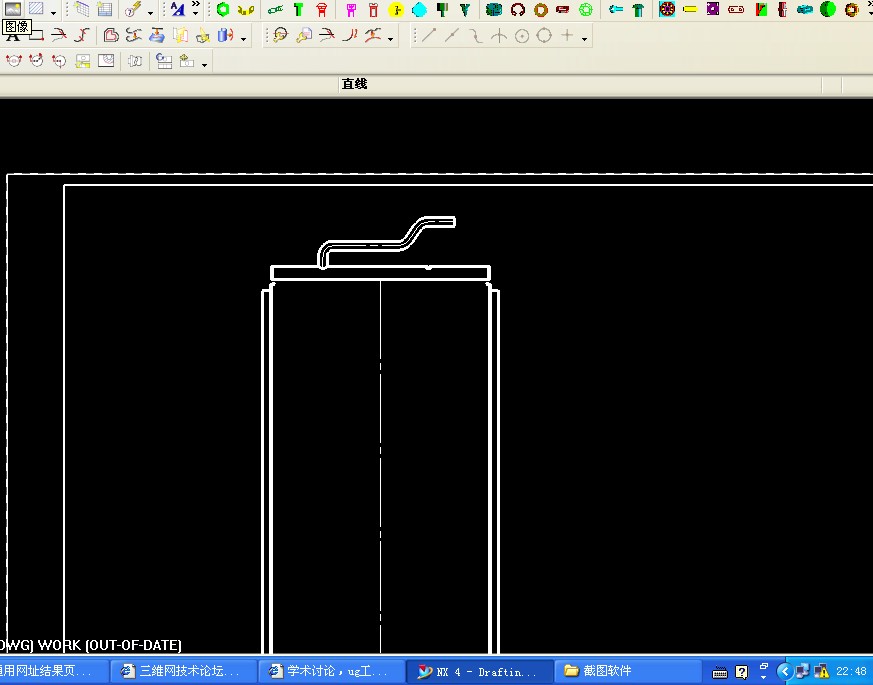Click the section view boundary icon

point(106,61)
